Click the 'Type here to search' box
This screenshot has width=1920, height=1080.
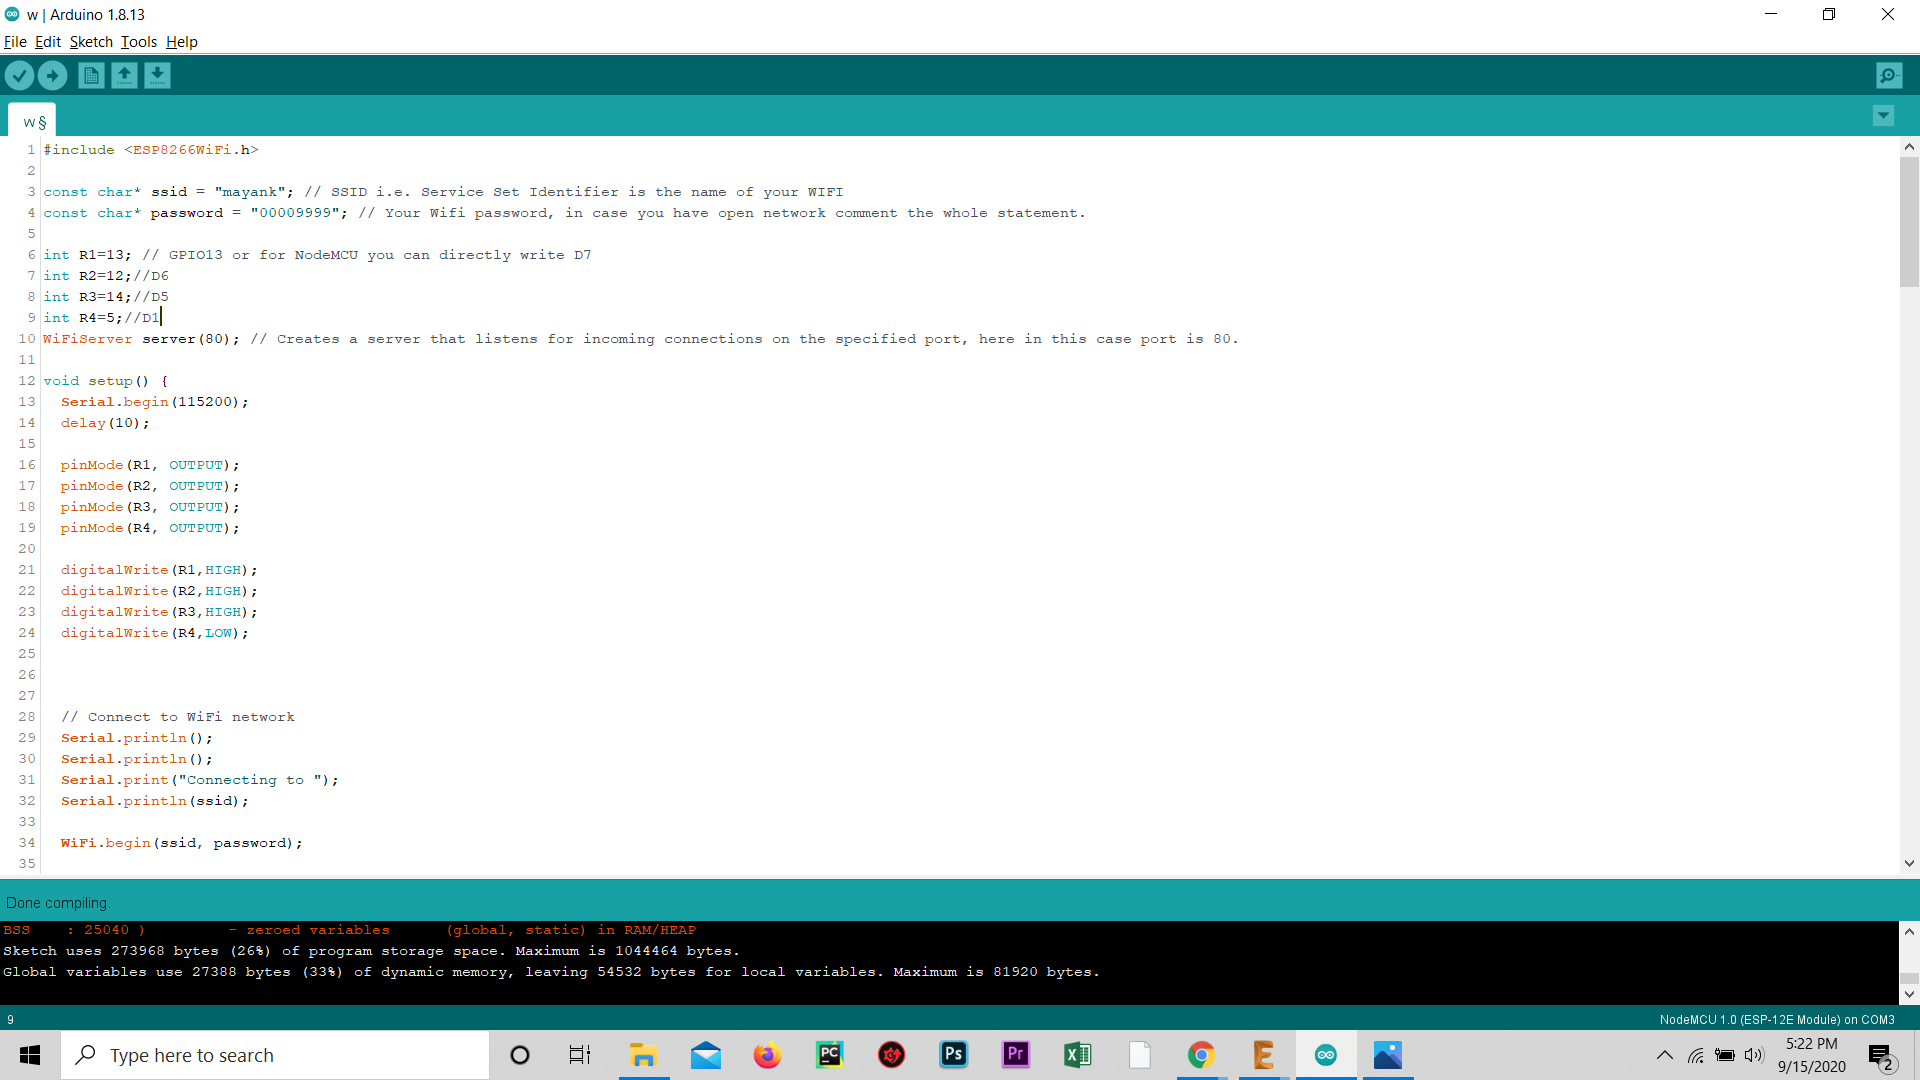point(275,1055)
